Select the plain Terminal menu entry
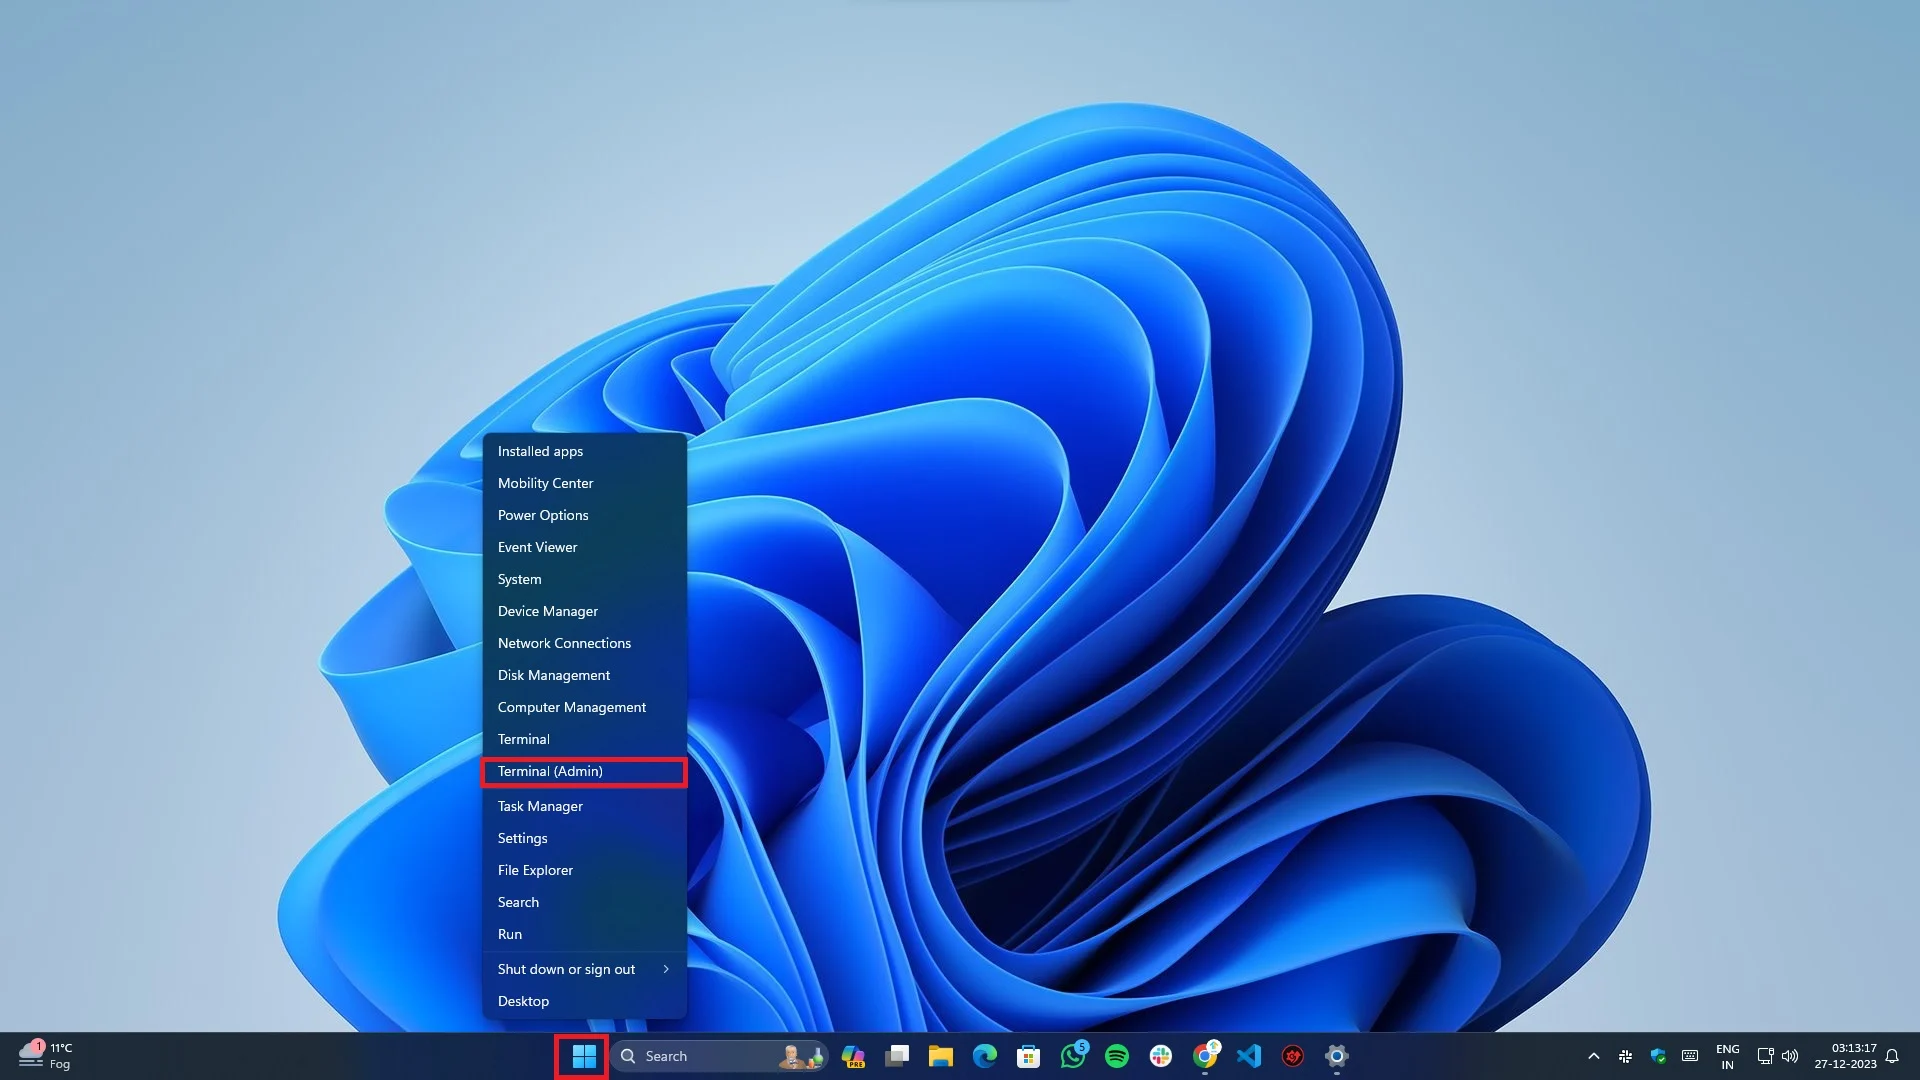 [x=584, y=739]
